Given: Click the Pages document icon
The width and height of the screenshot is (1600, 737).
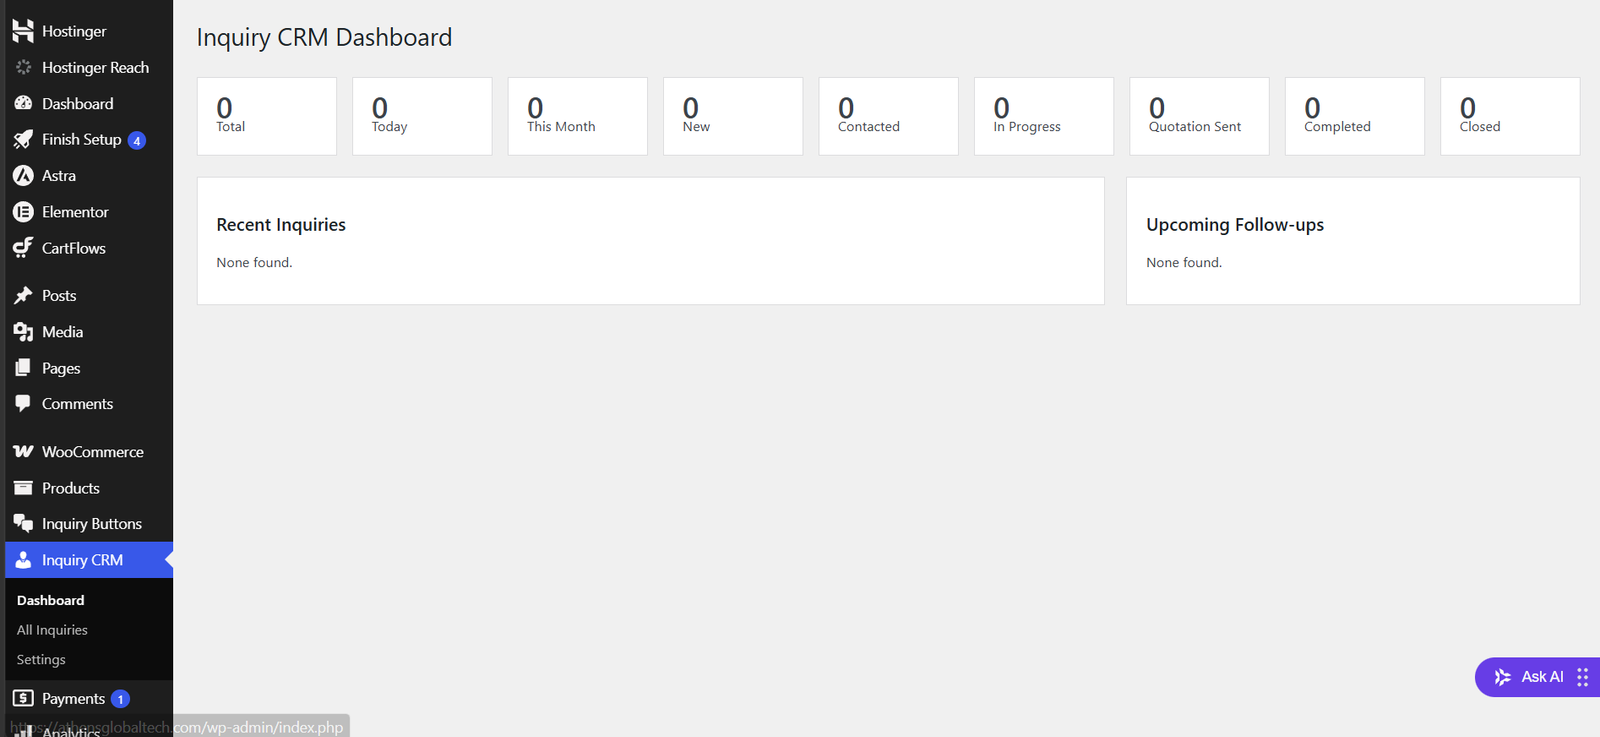Looking at the screenshot, I should click(23, 368).
